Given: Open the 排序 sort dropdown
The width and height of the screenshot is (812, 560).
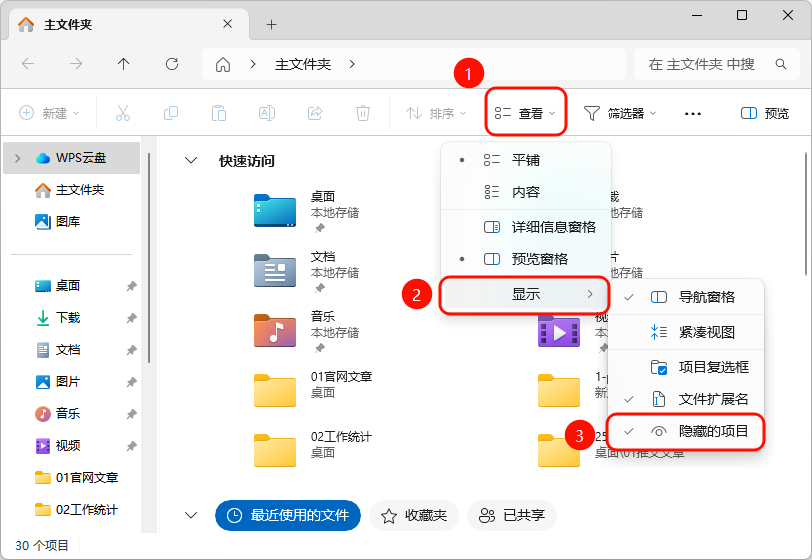Looking at the screenshot, I should coord(436,113).
